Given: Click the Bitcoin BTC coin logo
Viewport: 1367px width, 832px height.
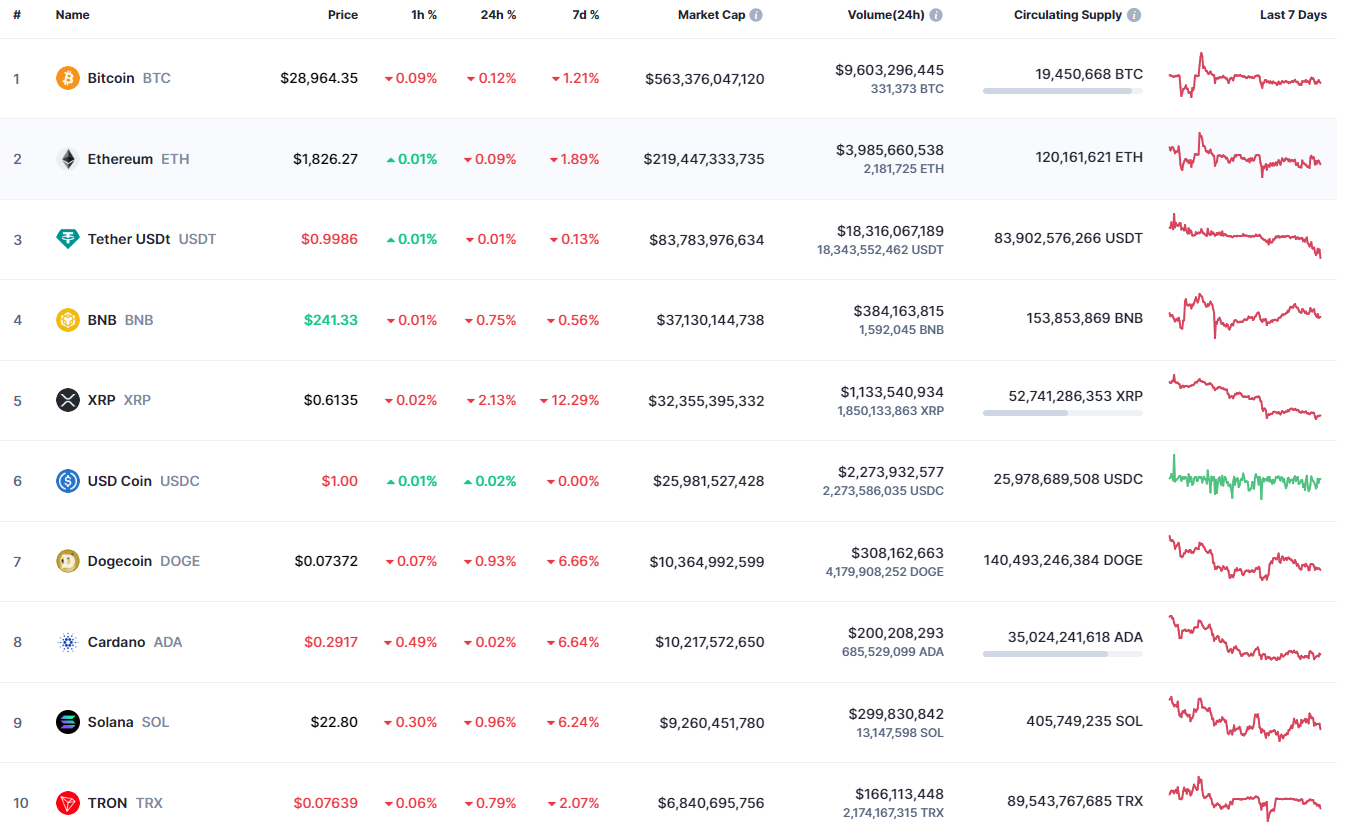Looking at the screenshot, I should (66, 77).
